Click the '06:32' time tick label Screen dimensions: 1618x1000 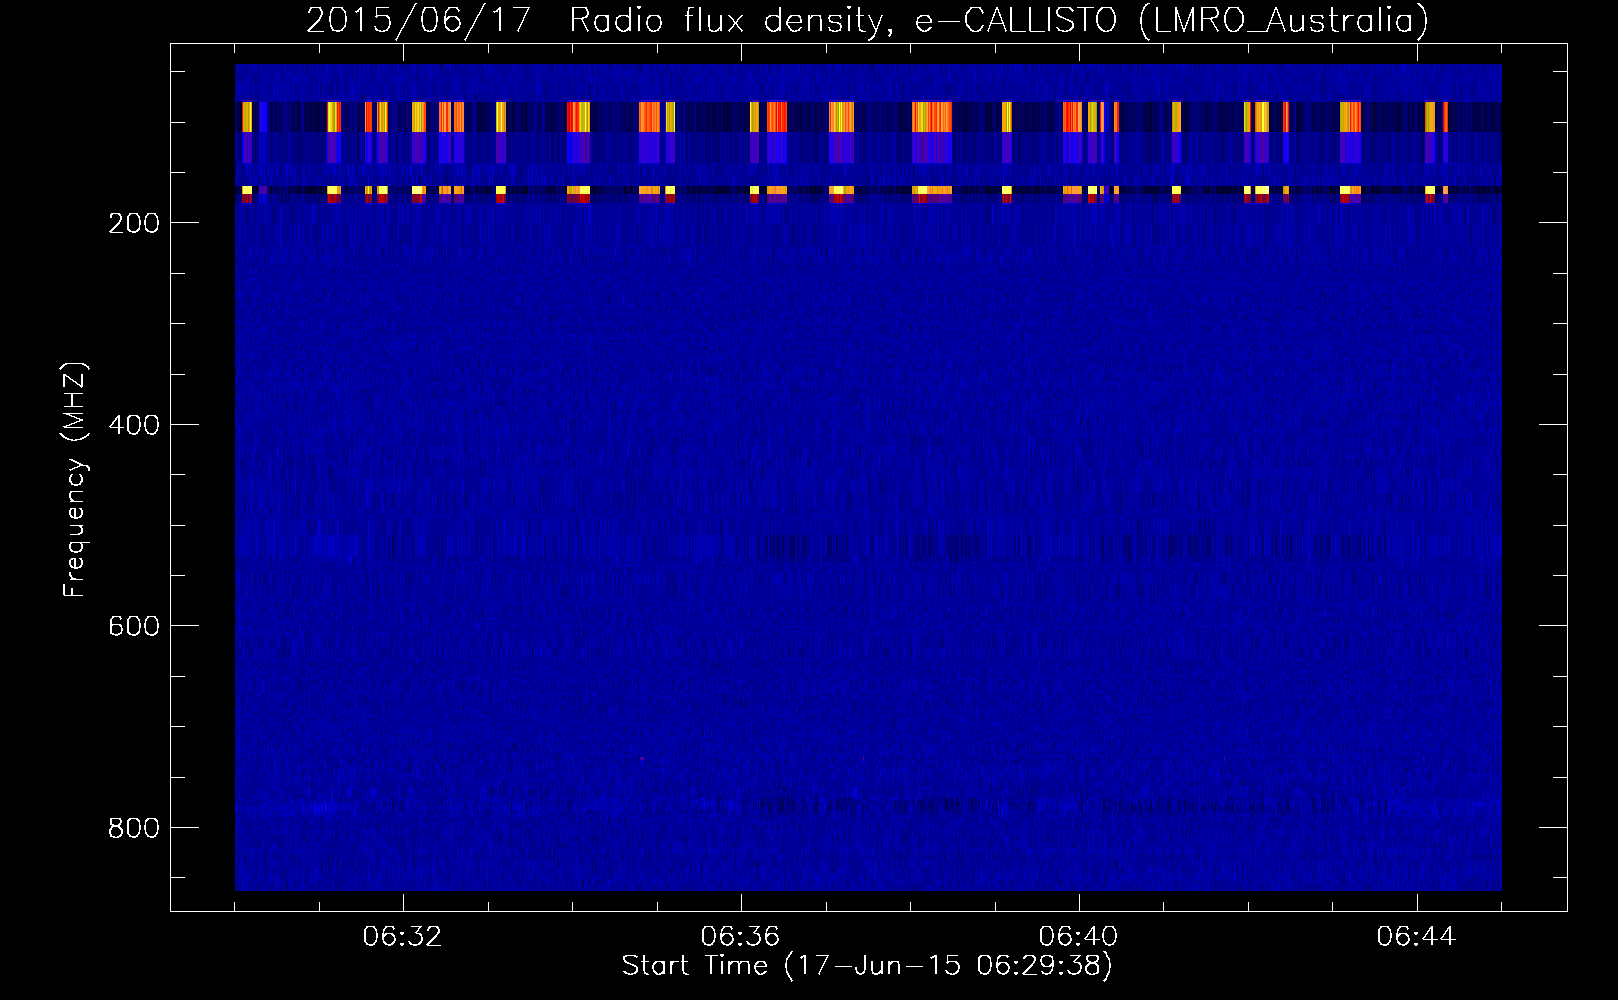403,937
